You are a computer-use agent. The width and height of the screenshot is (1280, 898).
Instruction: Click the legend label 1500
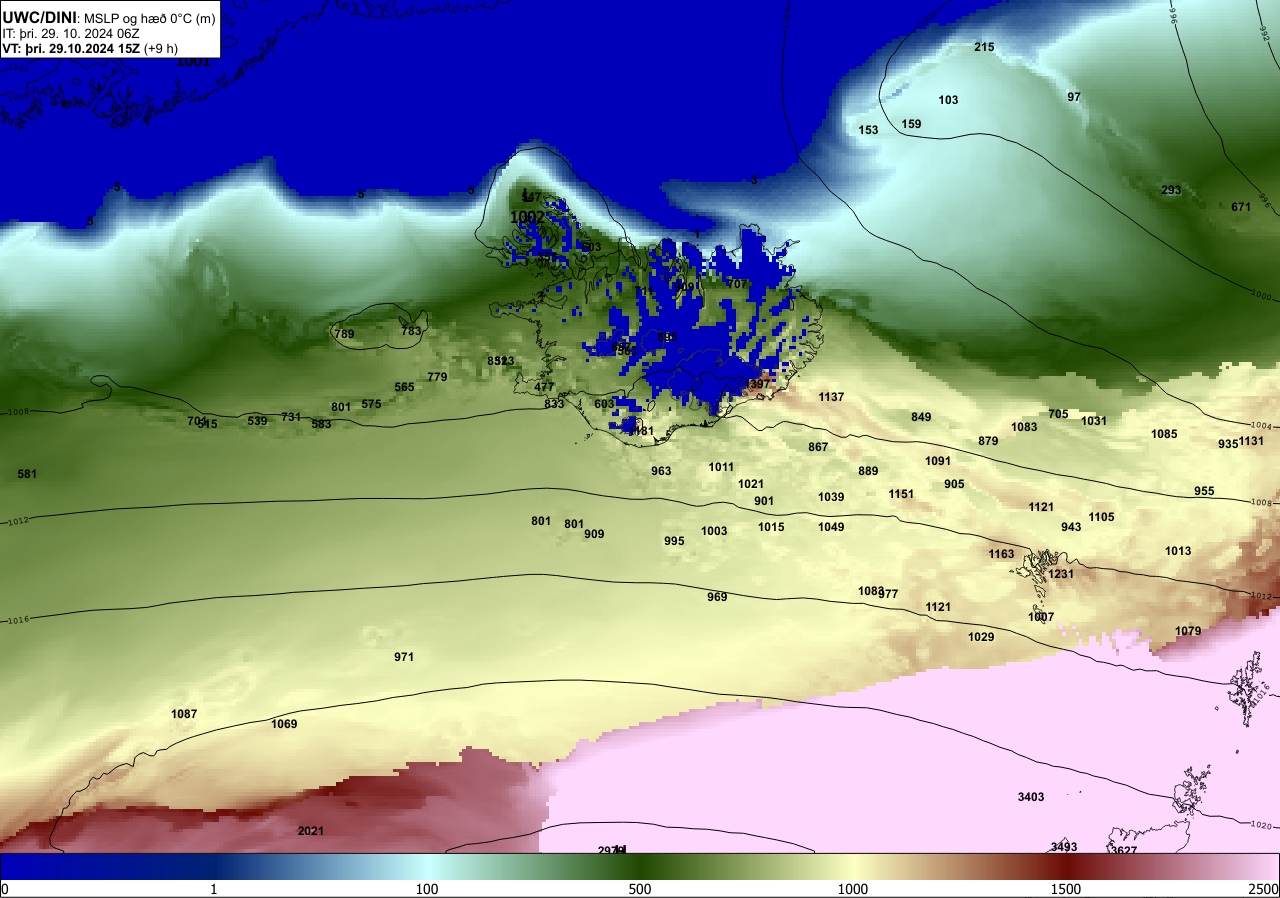(x=1066, y=890)
